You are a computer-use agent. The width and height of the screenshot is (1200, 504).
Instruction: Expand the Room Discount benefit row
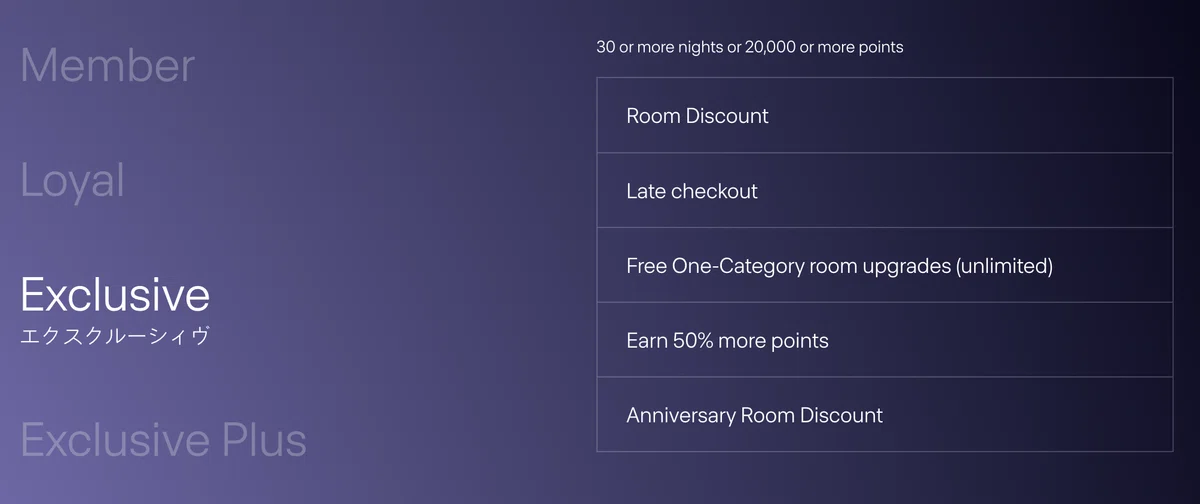point(884,115)
